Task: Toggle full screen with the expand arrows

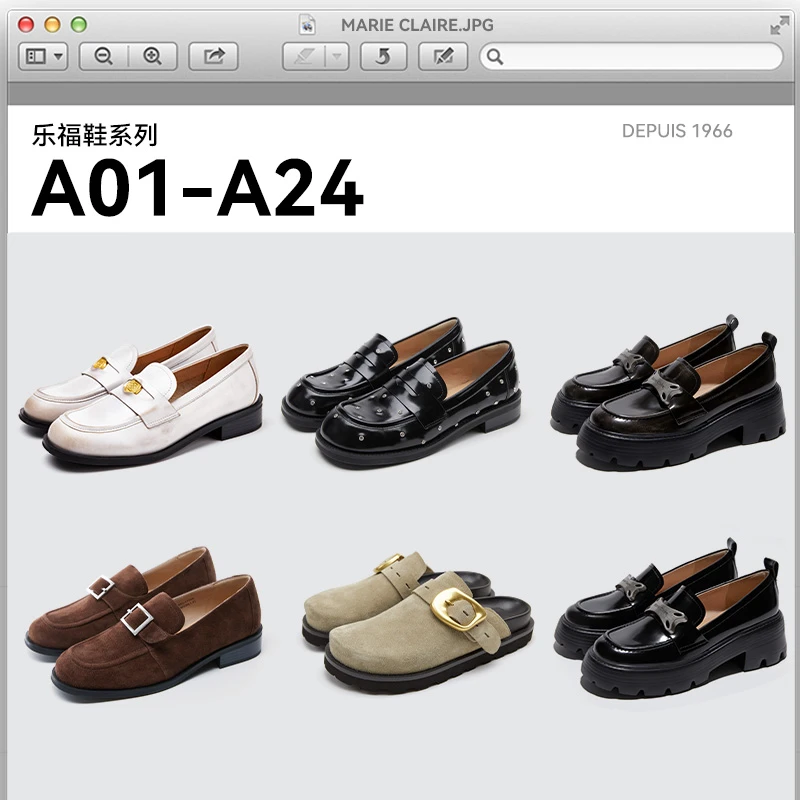Action: (779, 26)
